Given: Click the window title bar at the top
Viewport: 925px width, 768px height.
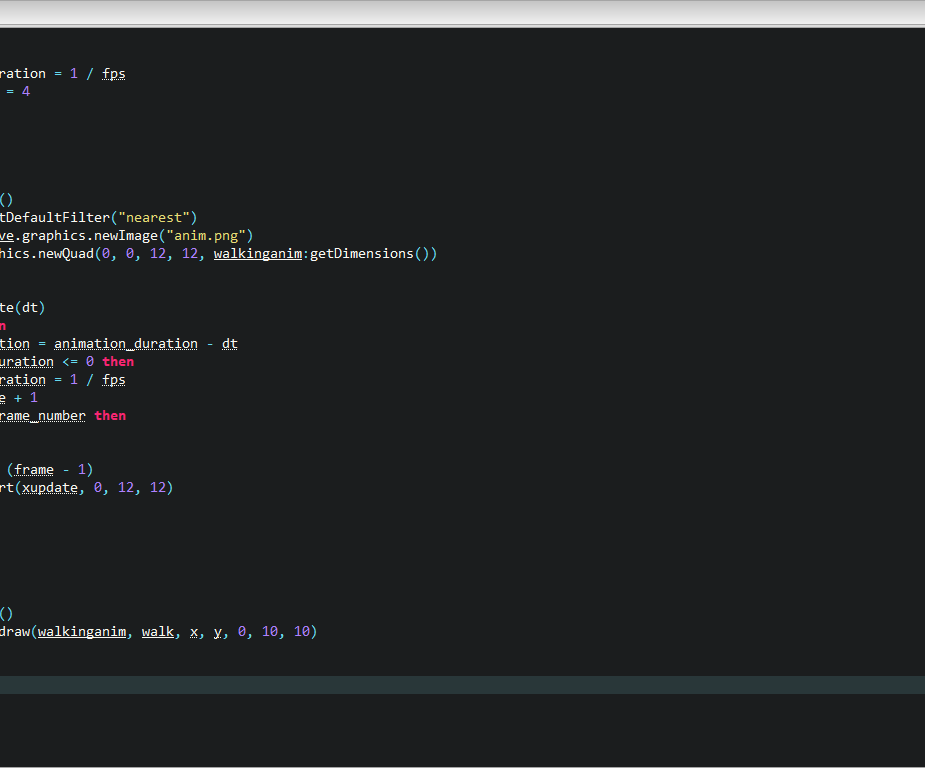Looking at the screenshot, I should [462, 12].
